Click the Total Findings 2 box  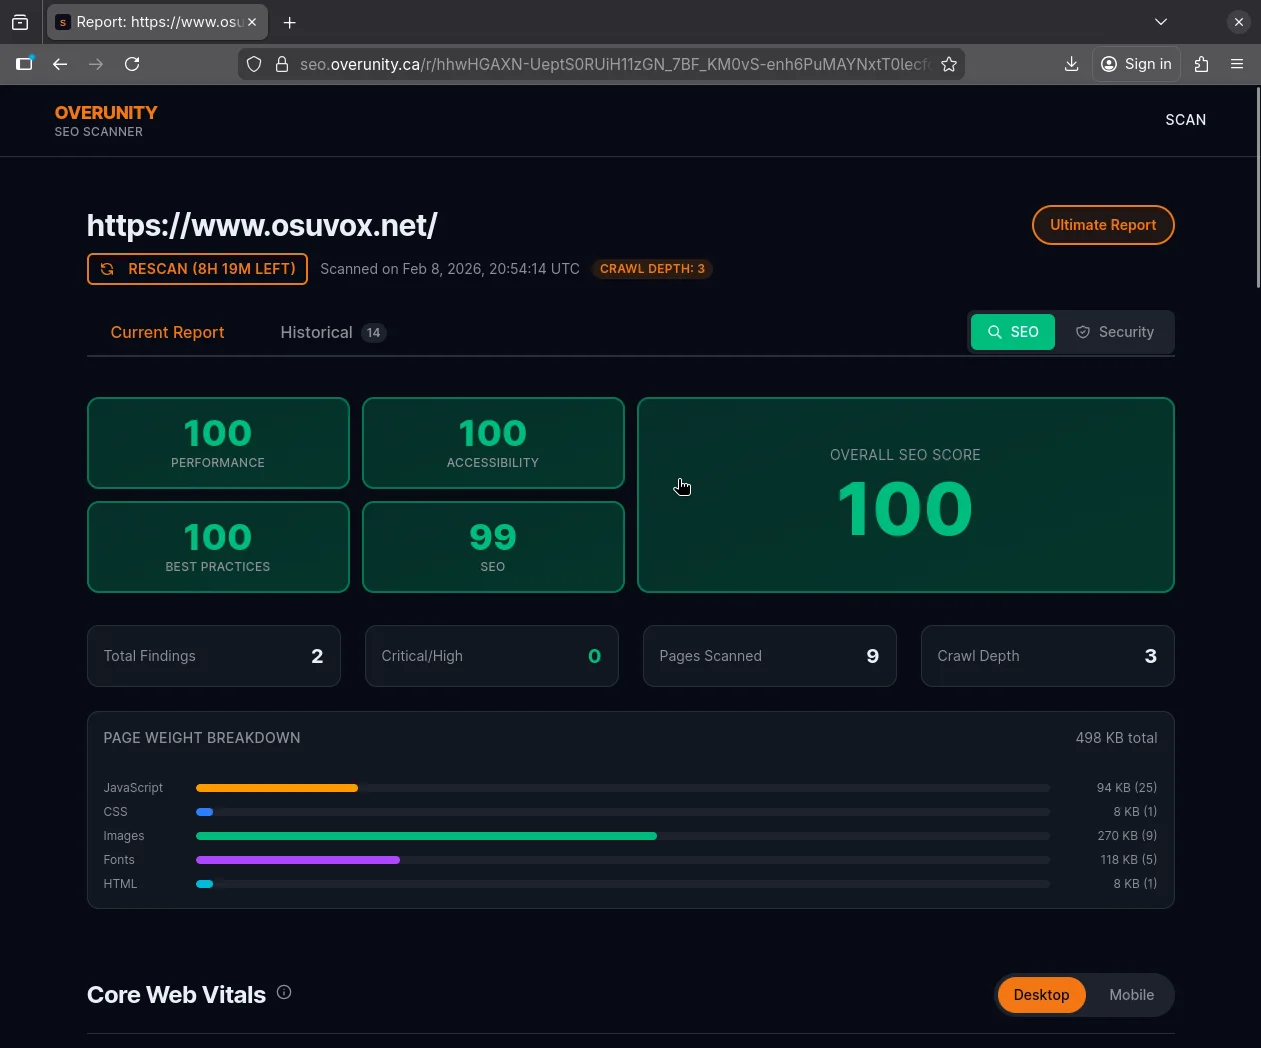coord(214,656)
